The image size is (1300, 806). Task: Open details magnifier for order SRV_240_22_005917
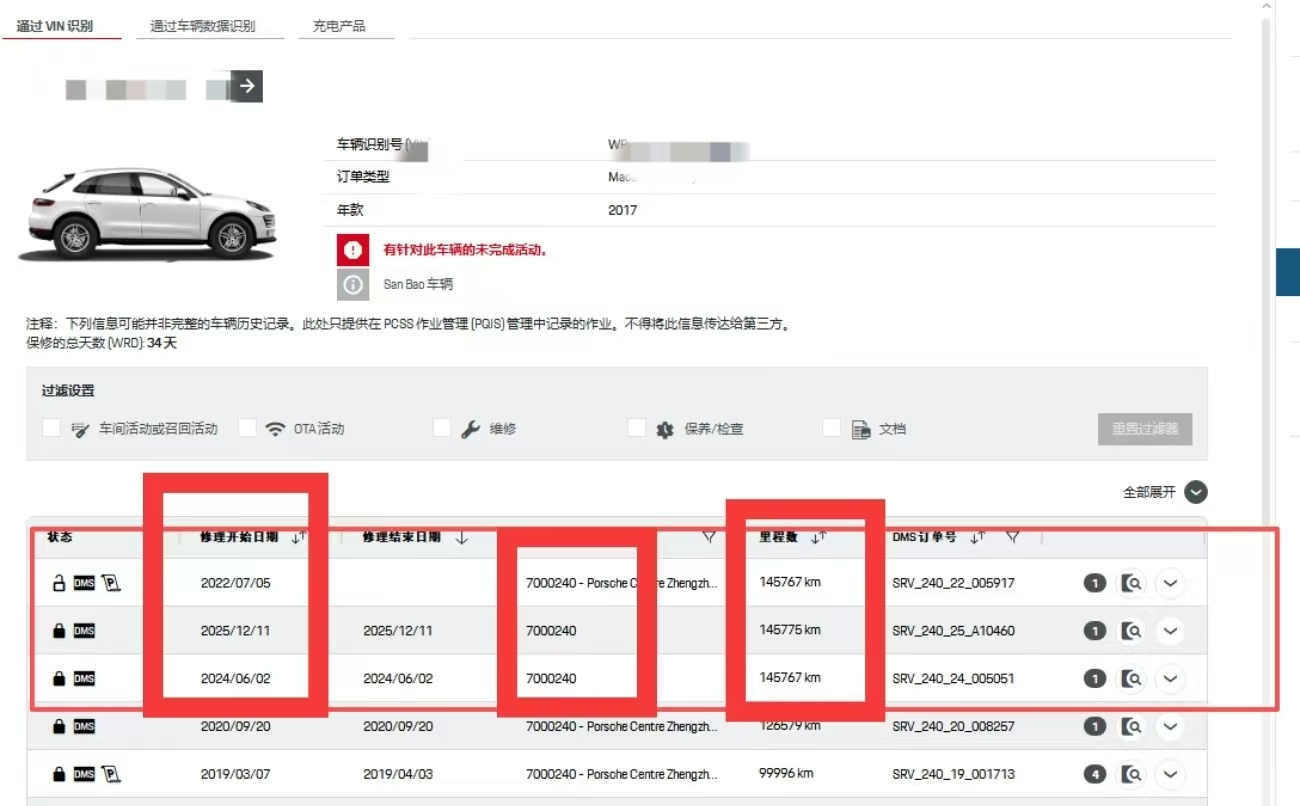1132,583
